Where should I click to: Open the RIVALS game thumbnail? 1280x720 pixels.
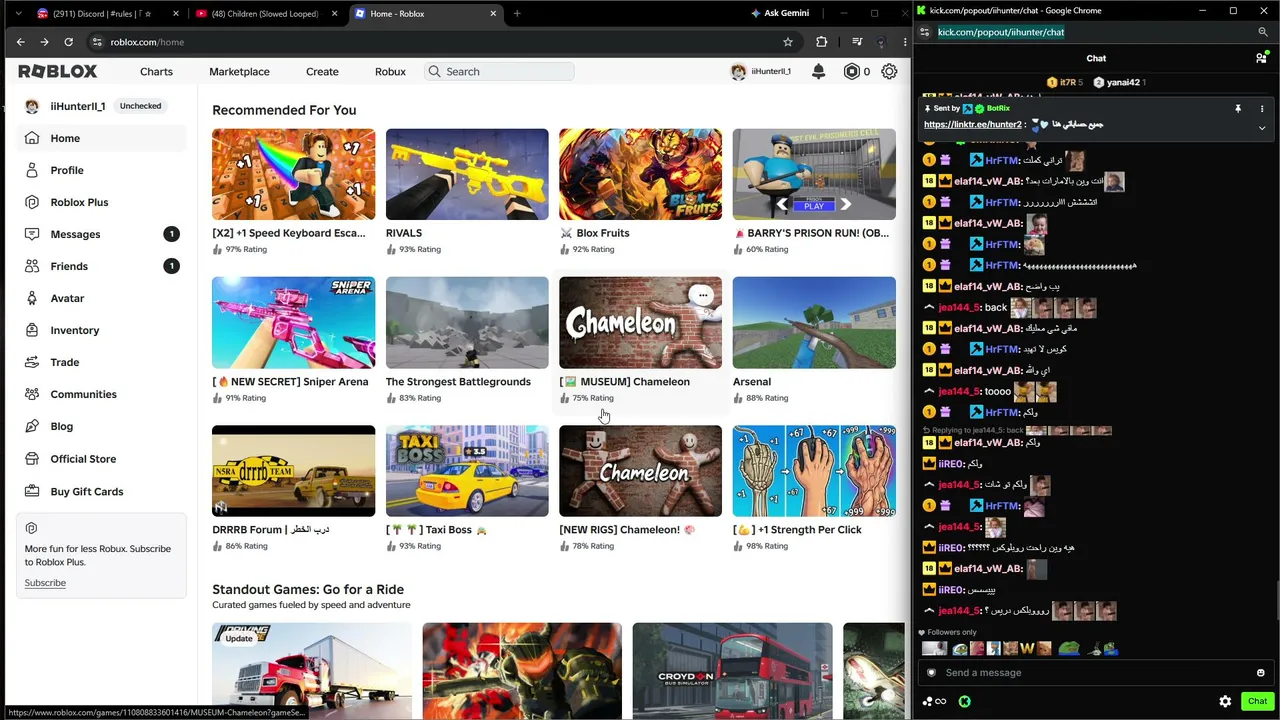click(467, 174)
